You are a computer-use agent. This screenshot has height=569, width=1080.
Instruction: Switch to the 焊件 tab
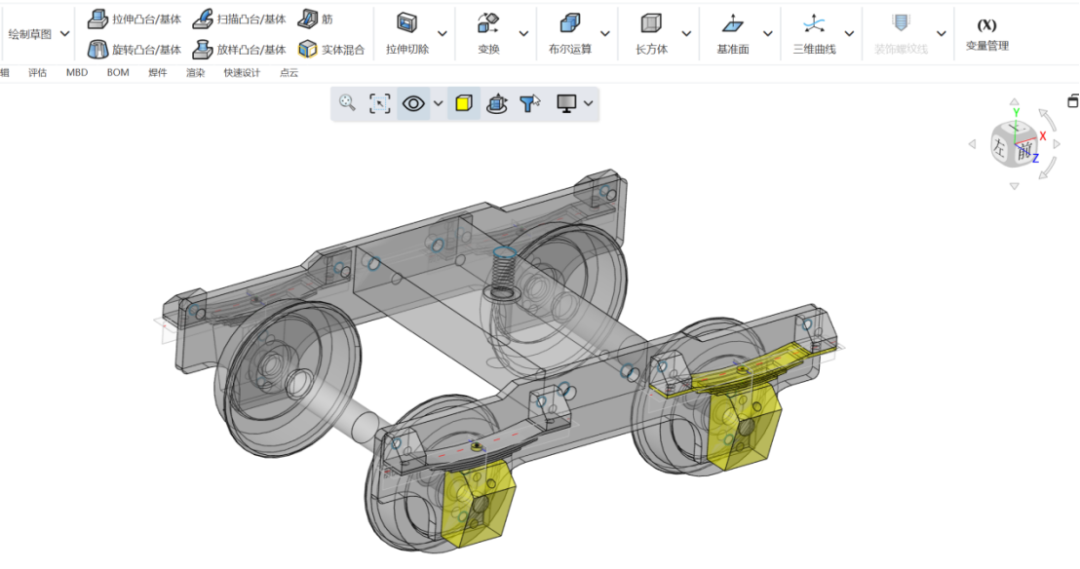(158, 72)
